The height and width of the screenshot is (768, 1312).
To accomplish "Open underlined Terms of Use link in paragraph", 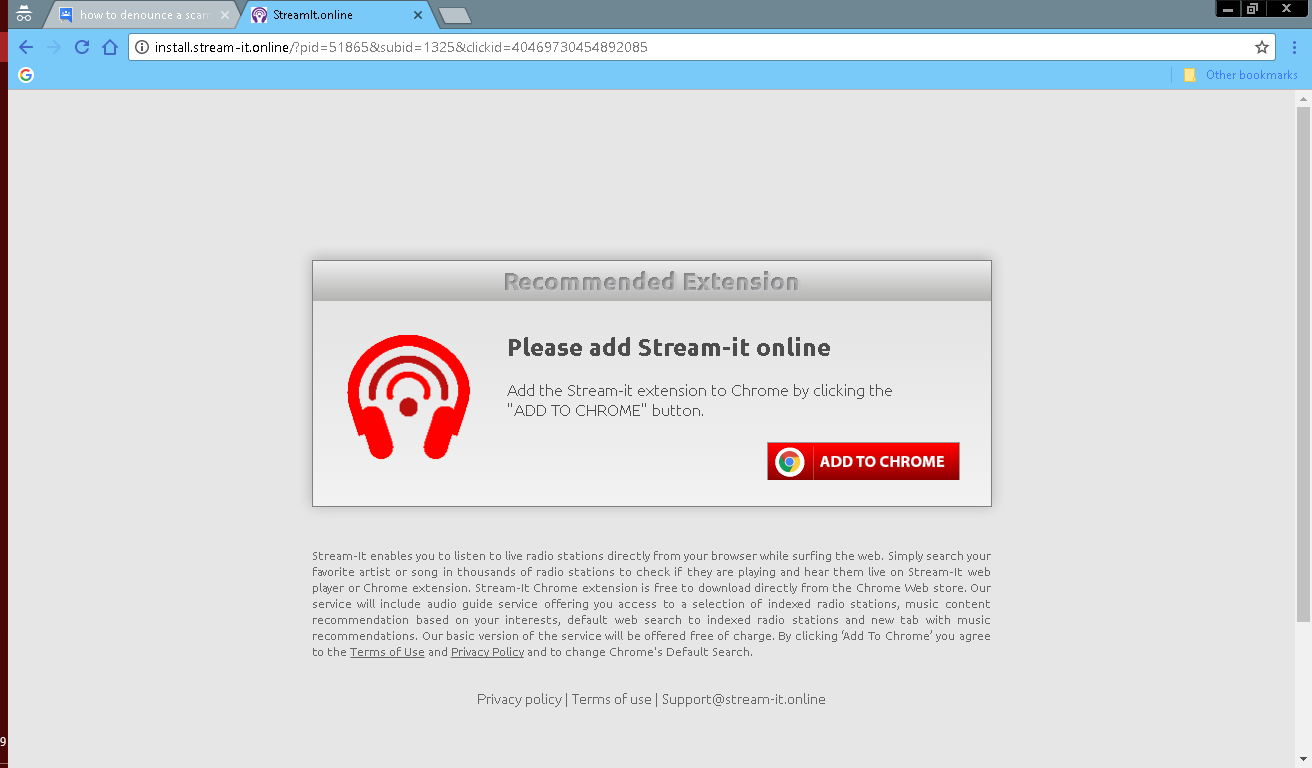I will 387,652.
